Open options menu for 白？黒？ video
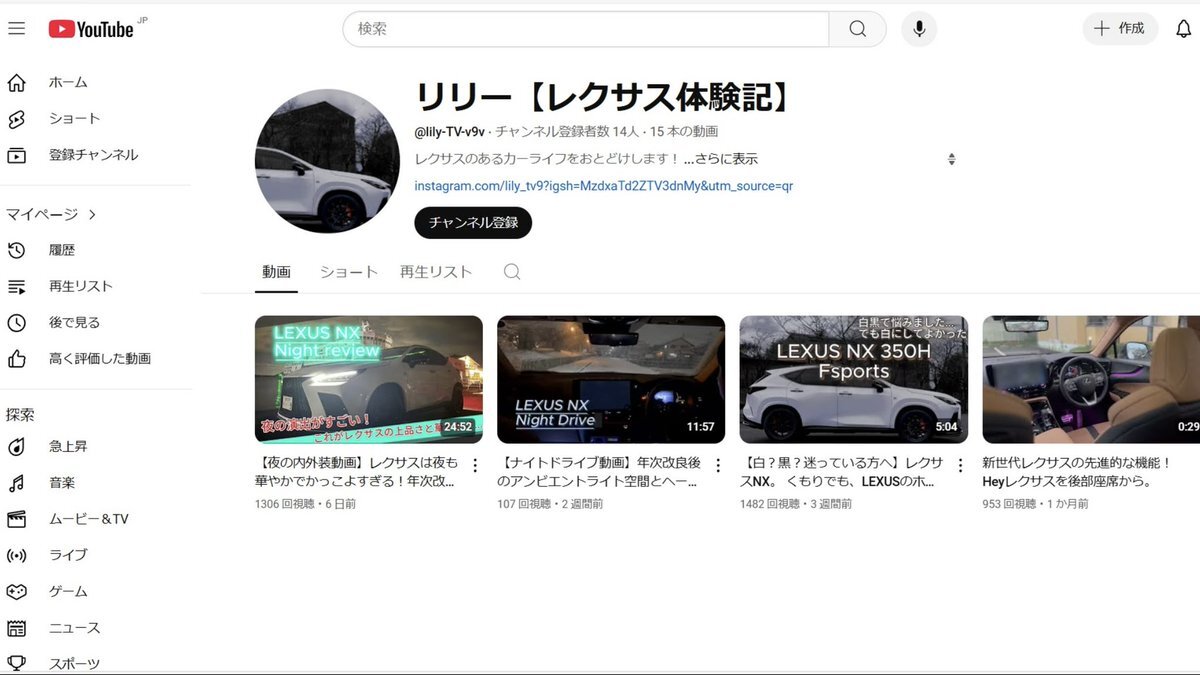 point(960,465)
